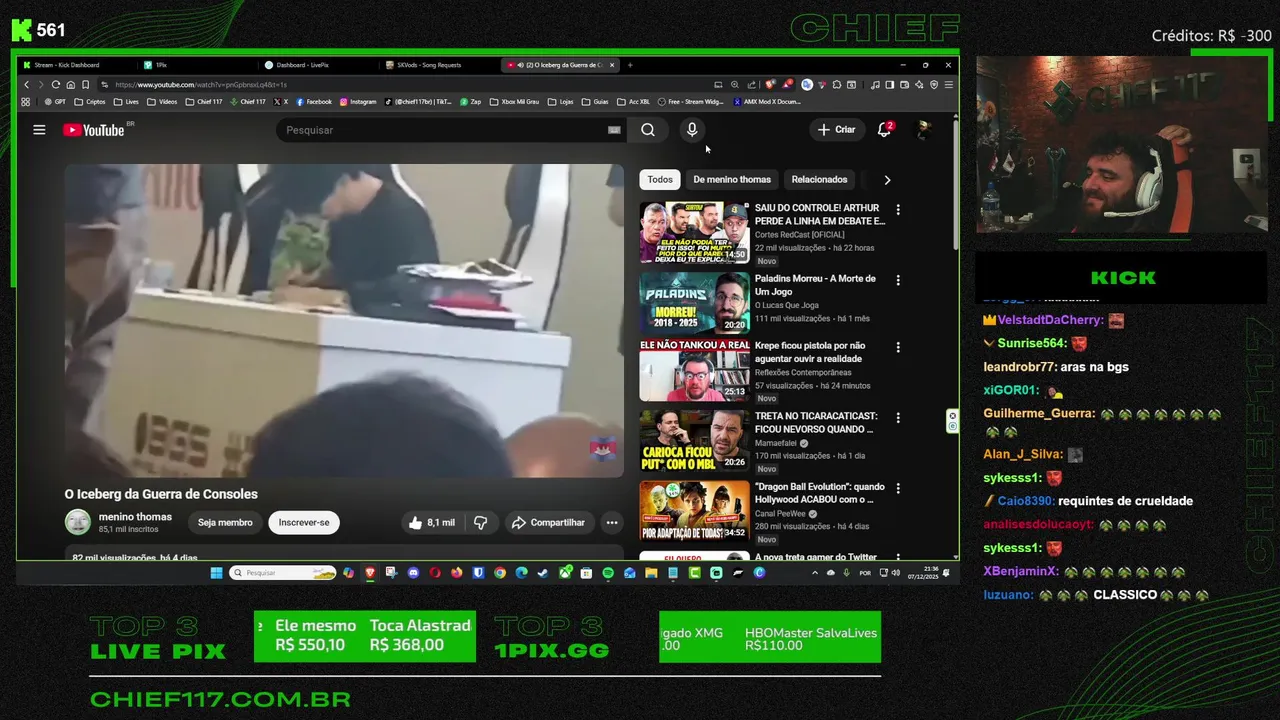This screenshot has width=1280, height=720.
Task: Click the YouTube search magnifier button
Action: (x=648, y=130)
